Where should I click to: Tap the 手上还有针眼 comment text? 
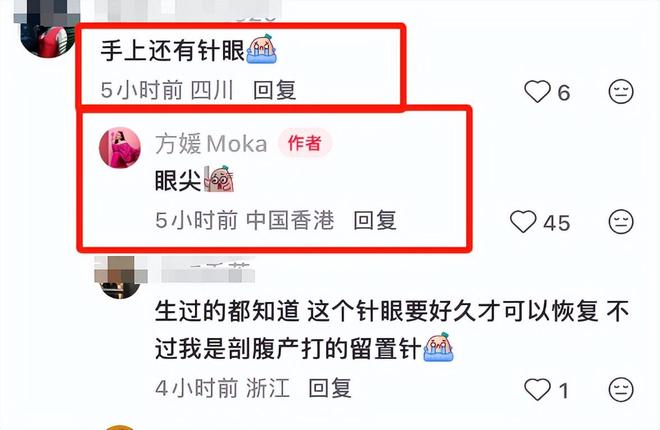click(173, 50)
